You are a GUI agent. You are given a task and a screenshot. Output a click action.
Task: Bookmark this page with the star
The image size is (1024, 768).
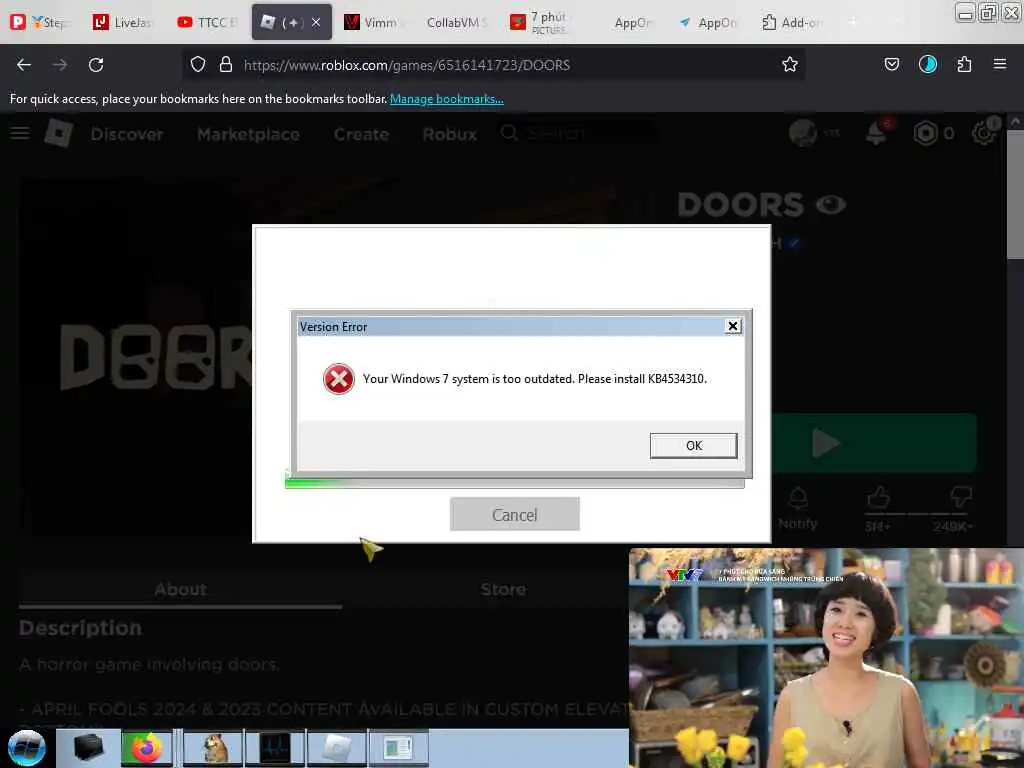point(790,64)
